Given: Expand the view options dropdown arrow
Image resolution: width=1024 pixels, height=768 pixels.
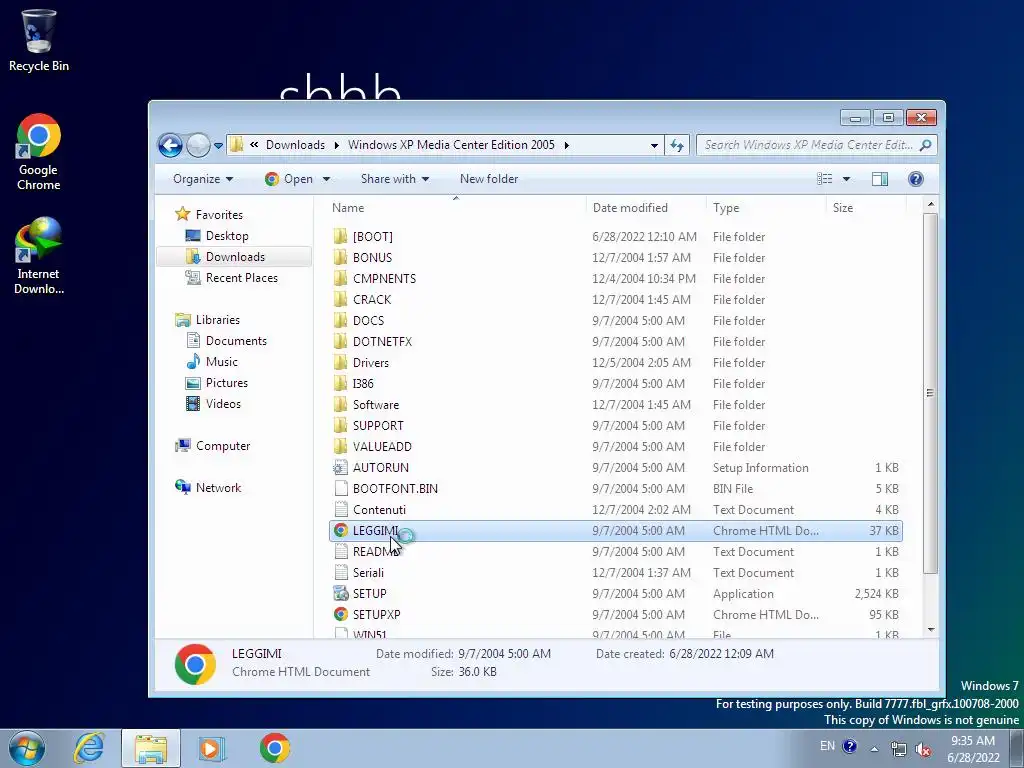Looking at the screenshot, I should click(846, 179).
